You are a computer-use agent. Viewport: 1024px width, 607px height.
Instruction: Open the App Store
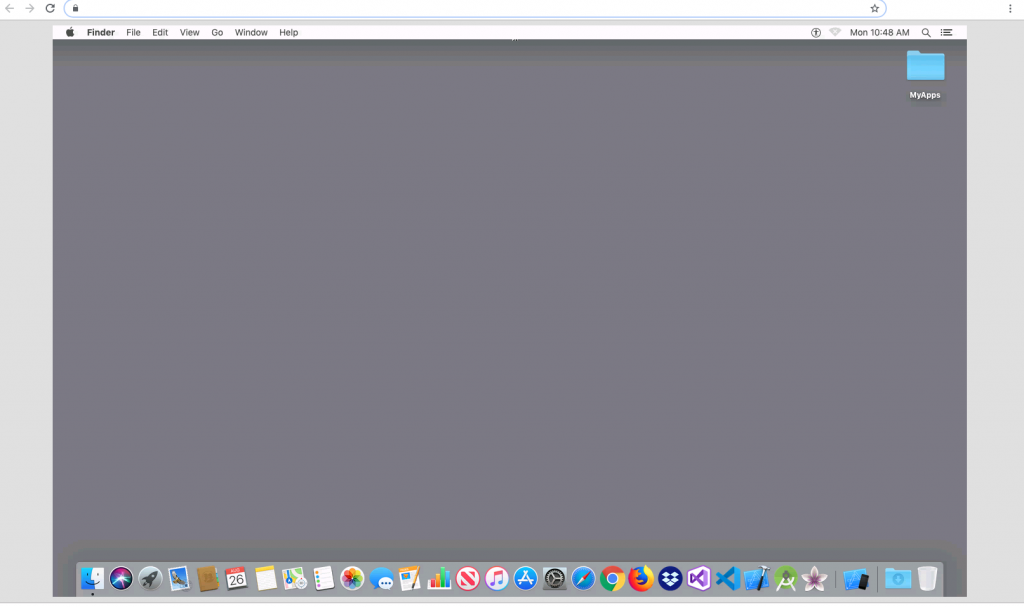click(x=525, y=578)
